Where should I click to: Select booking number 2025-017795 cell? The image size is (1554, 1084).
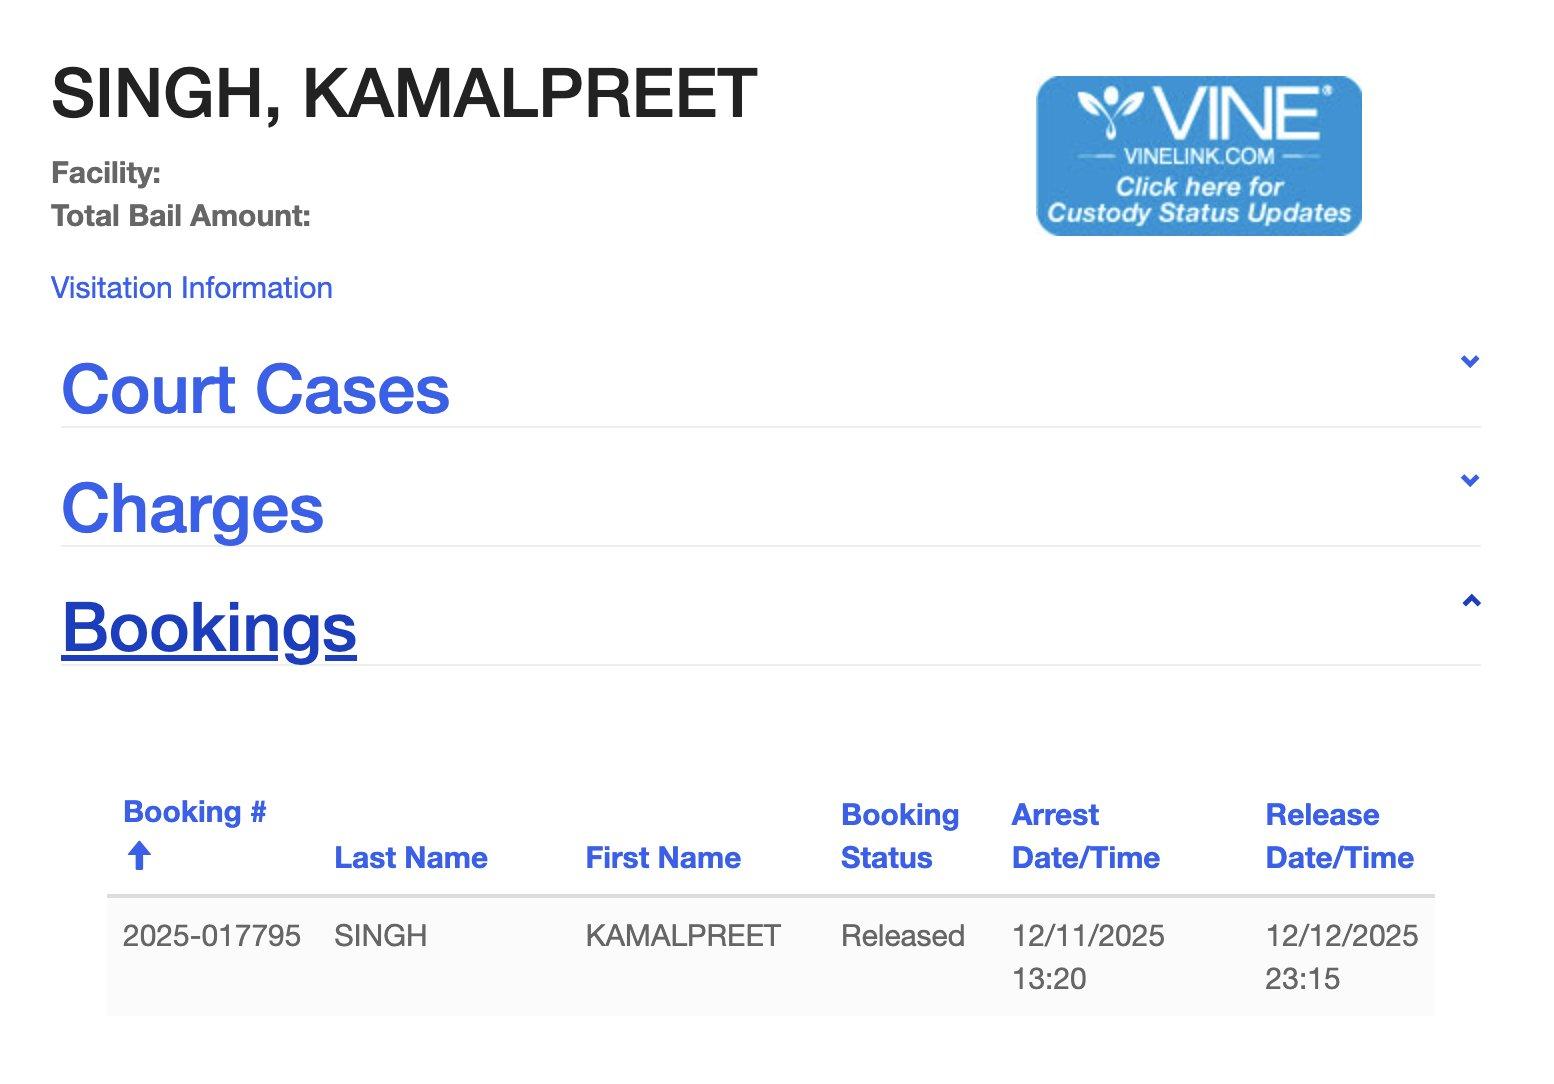(x=211, y=936)
